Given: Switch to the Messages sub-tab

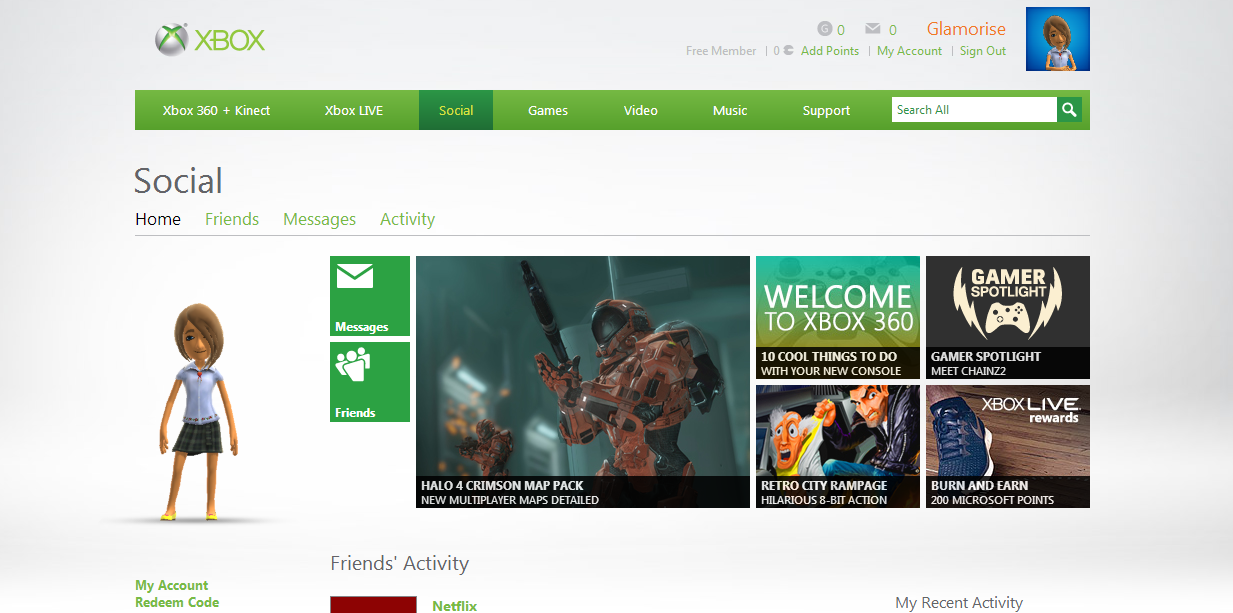Looking at the screenshot, I should [319, 219].
